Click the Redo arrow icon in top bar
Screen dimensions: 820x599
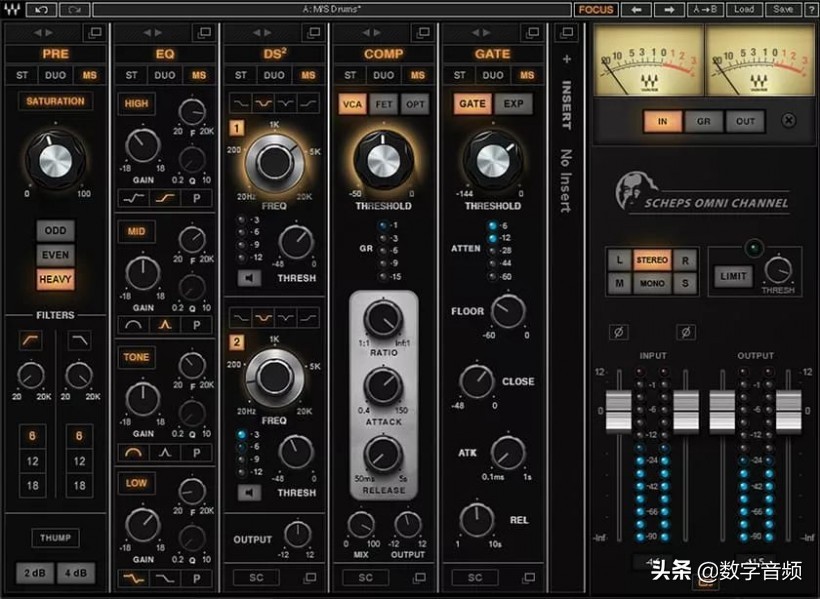coord(75,9)
